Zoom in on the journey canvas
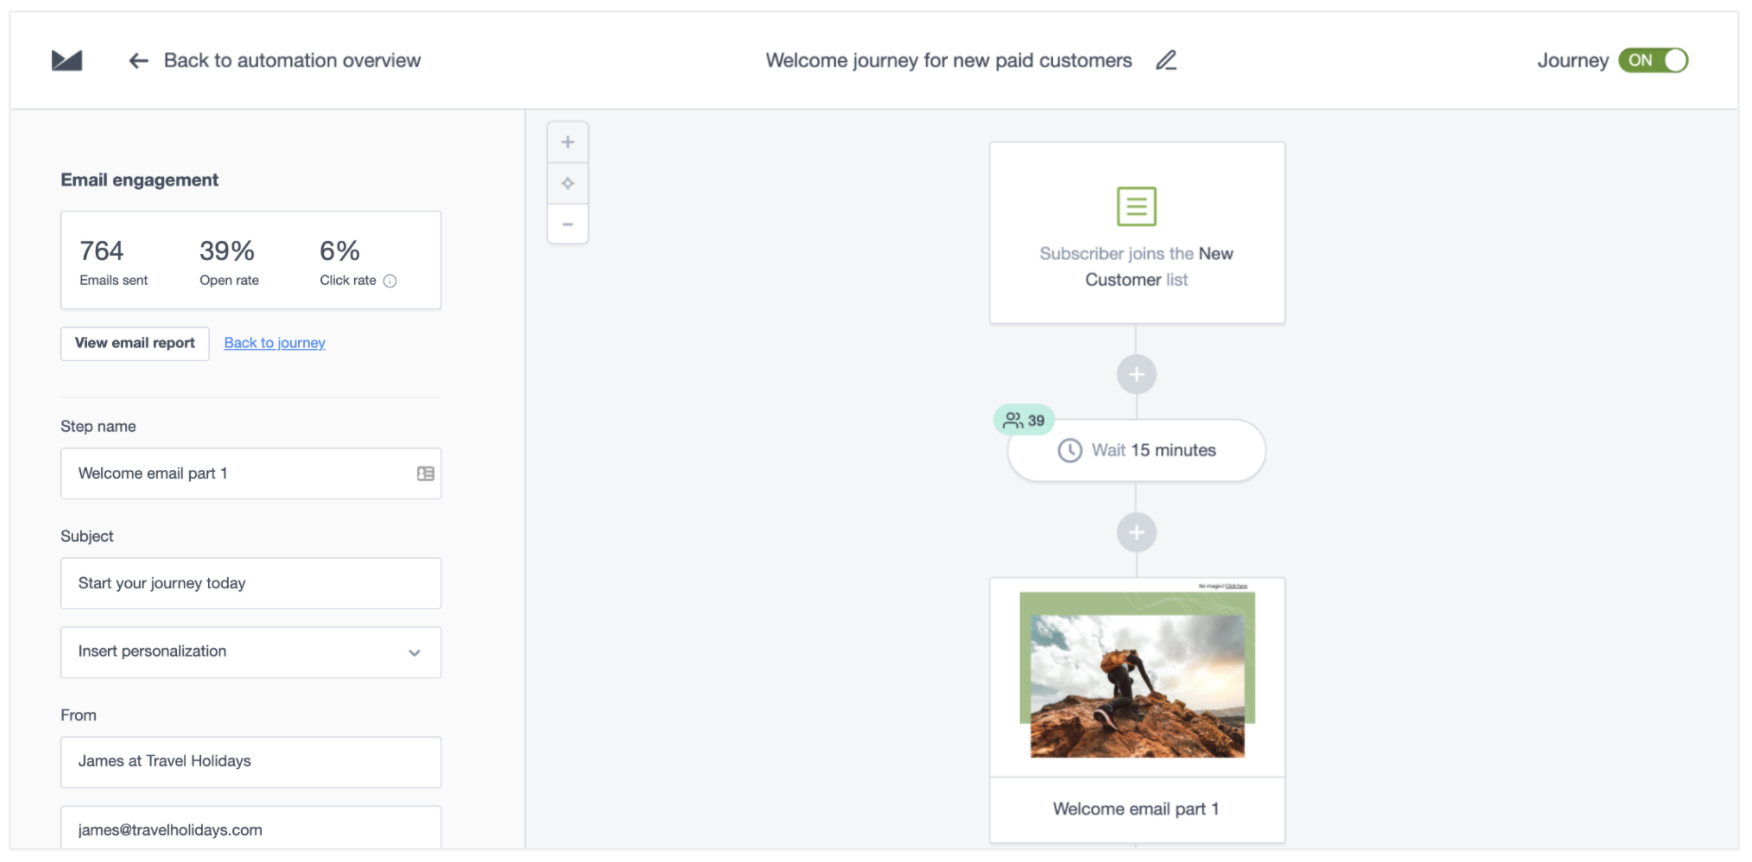The height and width of the screenshot is (862, 1752). coord(568,143)
